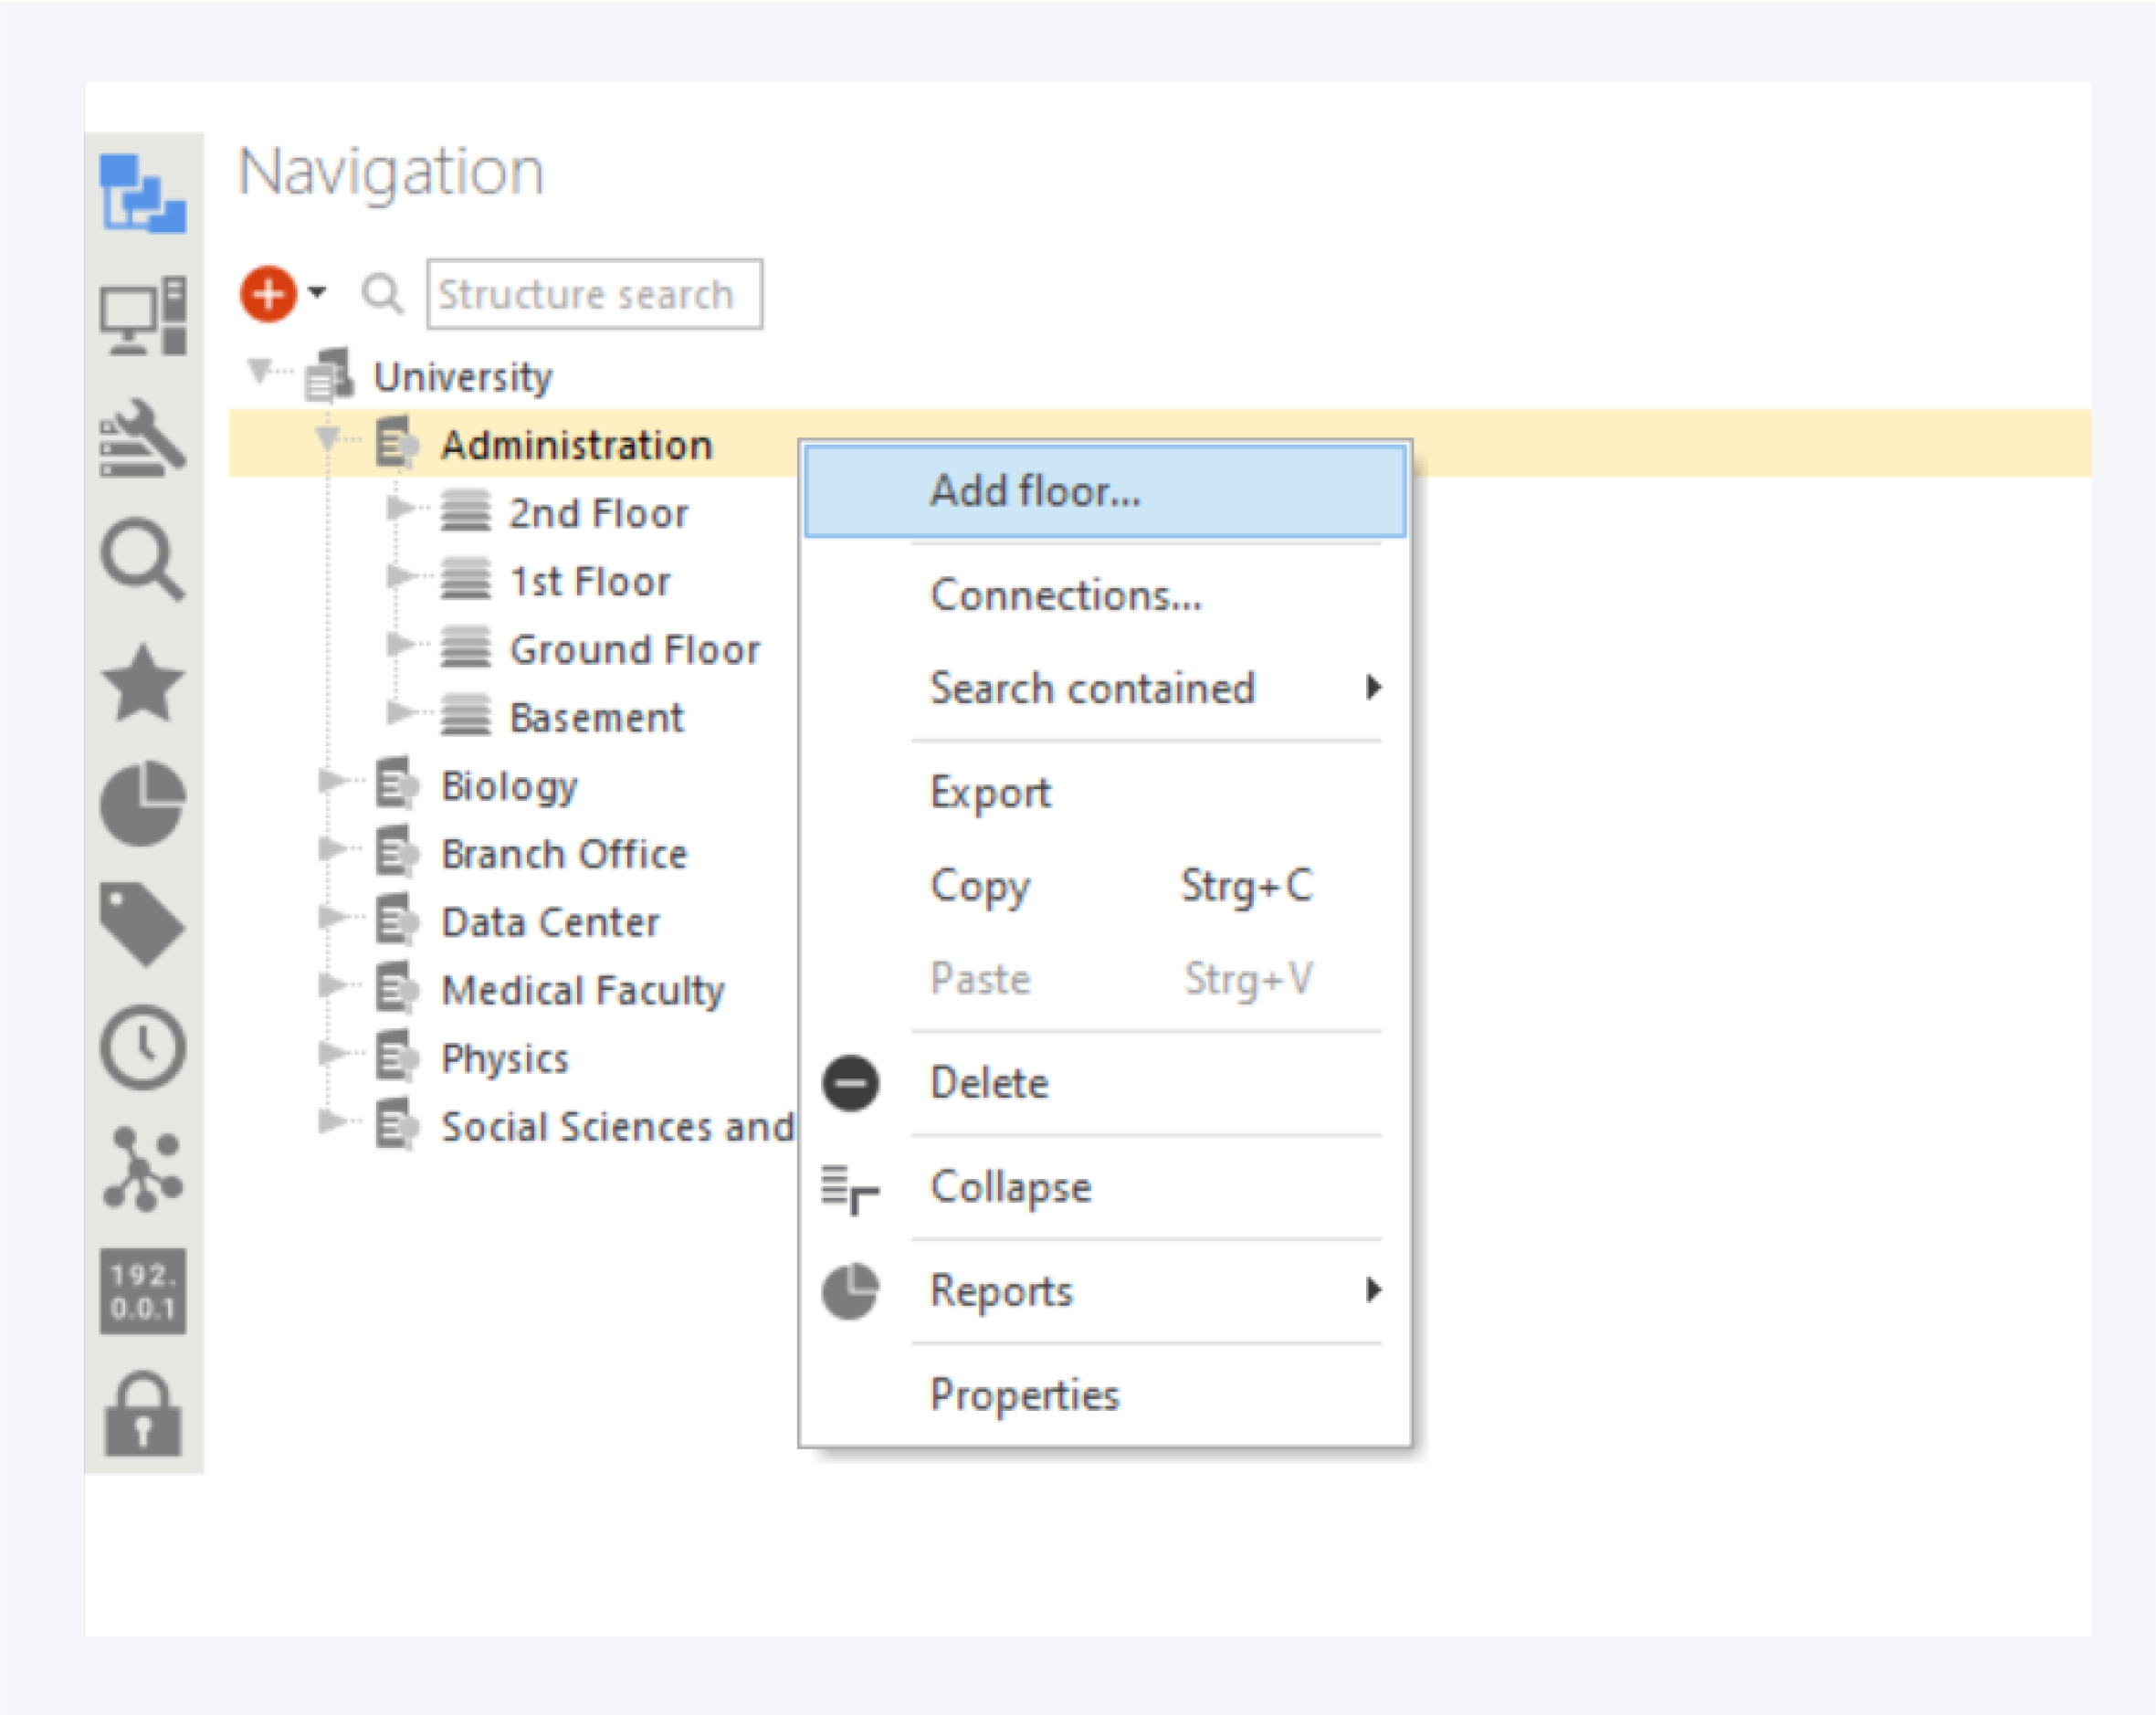This screenshot has width=2156, height=1715.
Task: Open the pie chart reports sidebar icon
Action: point(143,803)
